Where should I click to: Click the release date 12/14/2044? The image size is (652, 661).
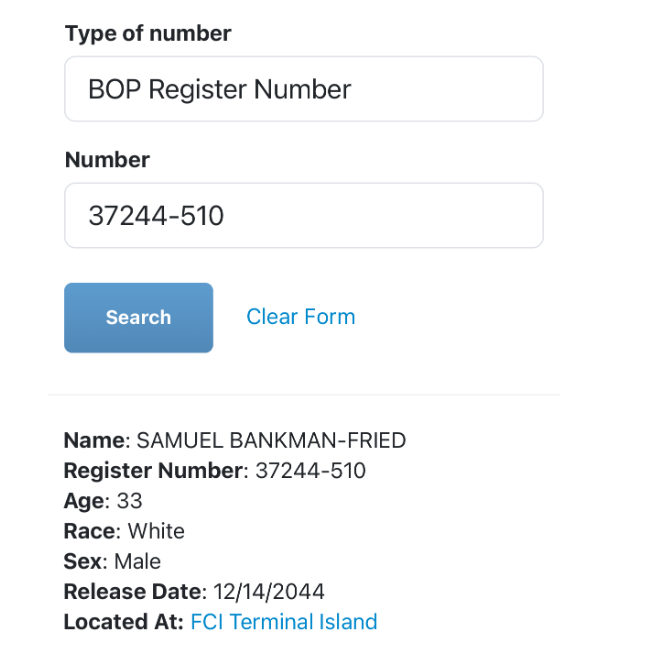point(269,591)
